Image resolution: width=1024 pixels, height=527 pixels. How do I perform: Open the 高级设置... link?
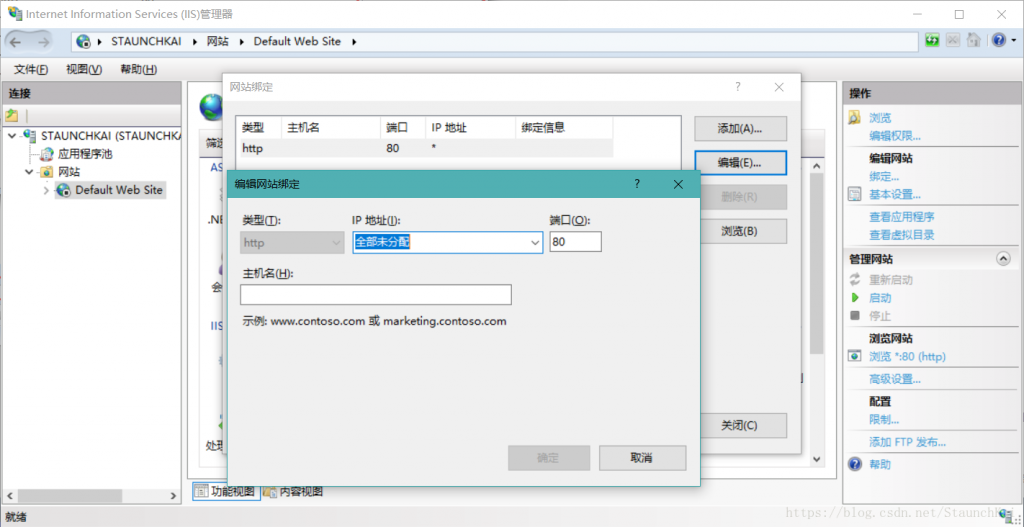(894, 379)
